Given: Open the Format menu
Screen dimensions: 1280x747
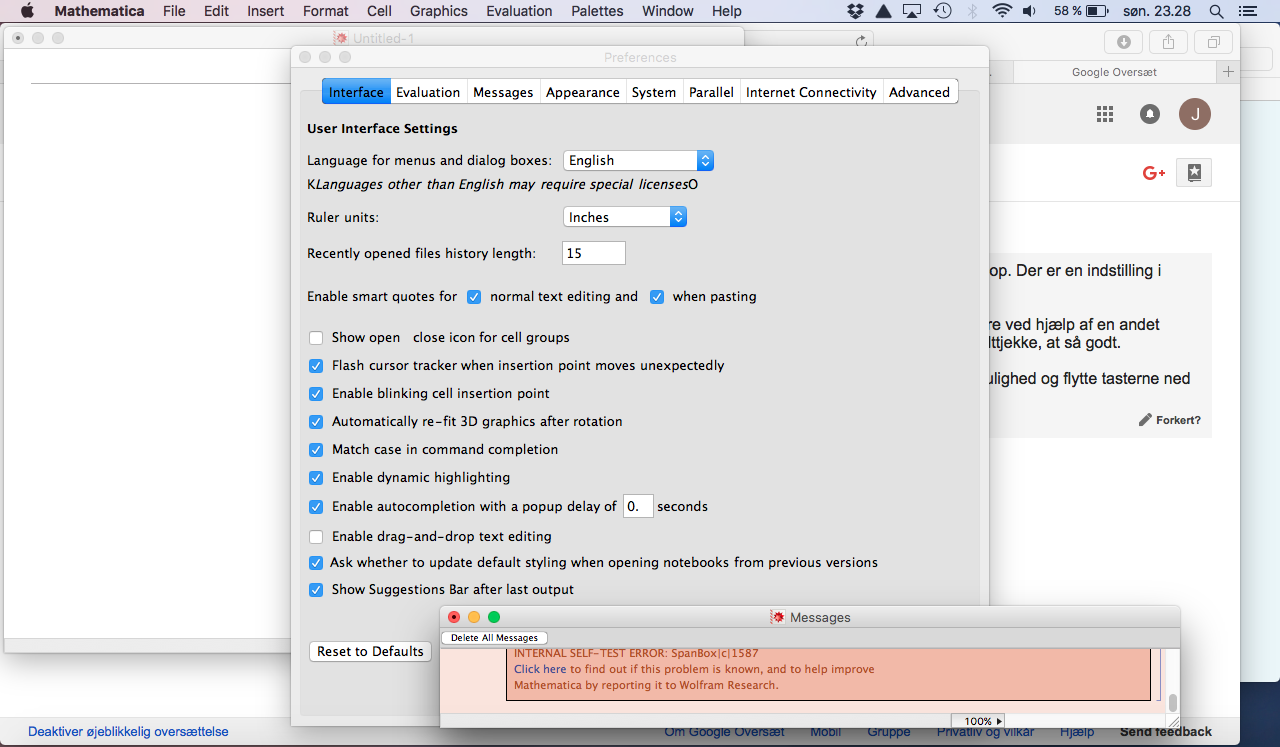Looking at the screenshot, I should point(326,11).
